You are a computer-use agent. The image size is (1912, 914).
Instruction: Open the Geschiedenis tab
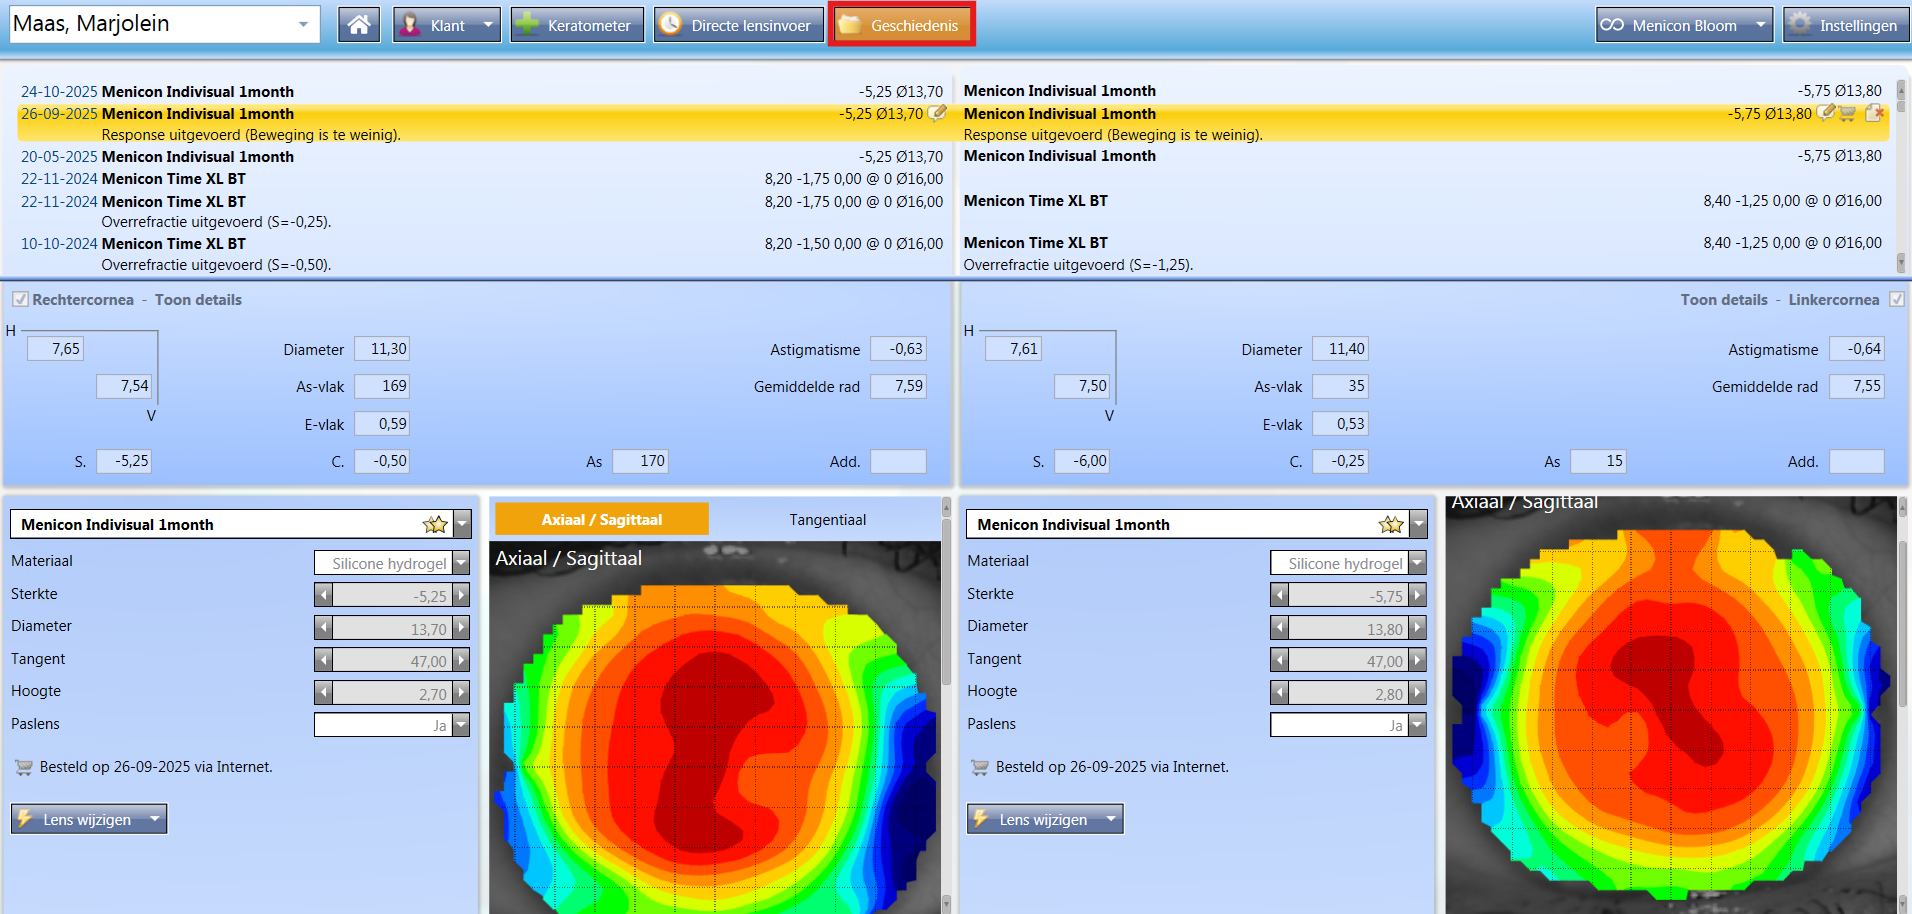tap(901, 25)
